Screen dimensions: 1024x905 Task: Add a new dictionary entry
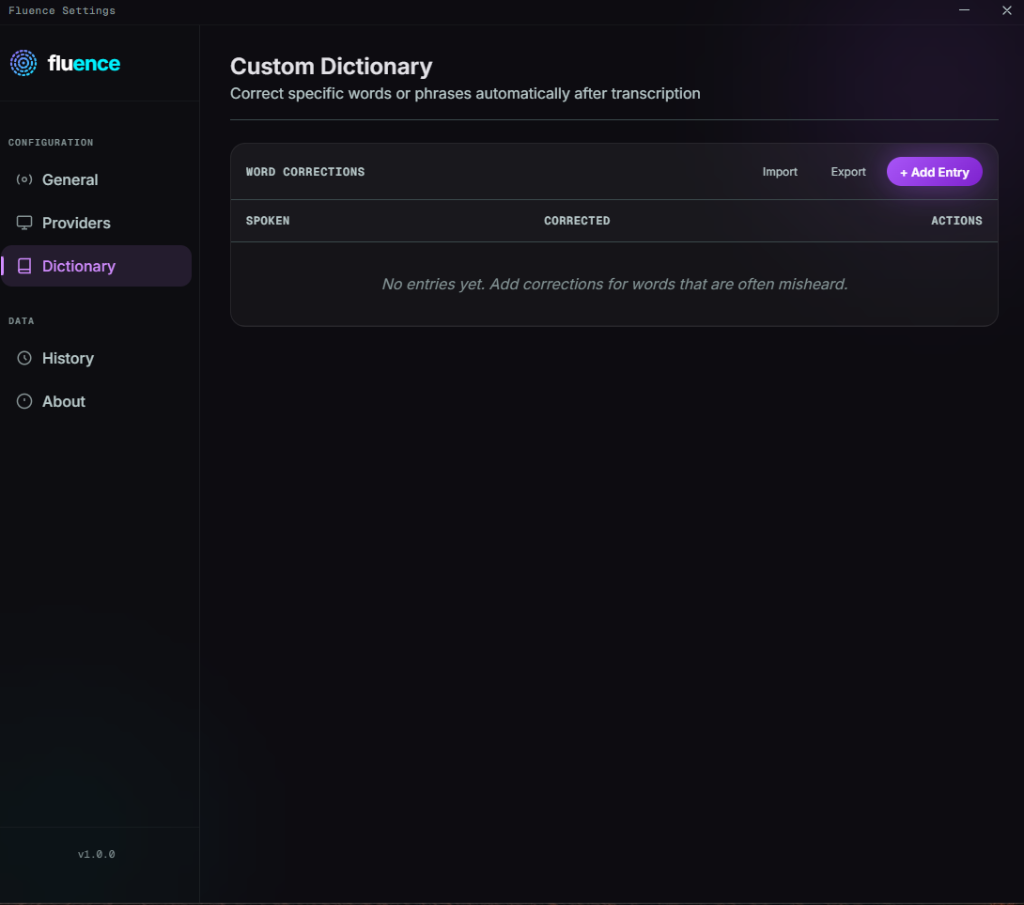tap(934, 172)
